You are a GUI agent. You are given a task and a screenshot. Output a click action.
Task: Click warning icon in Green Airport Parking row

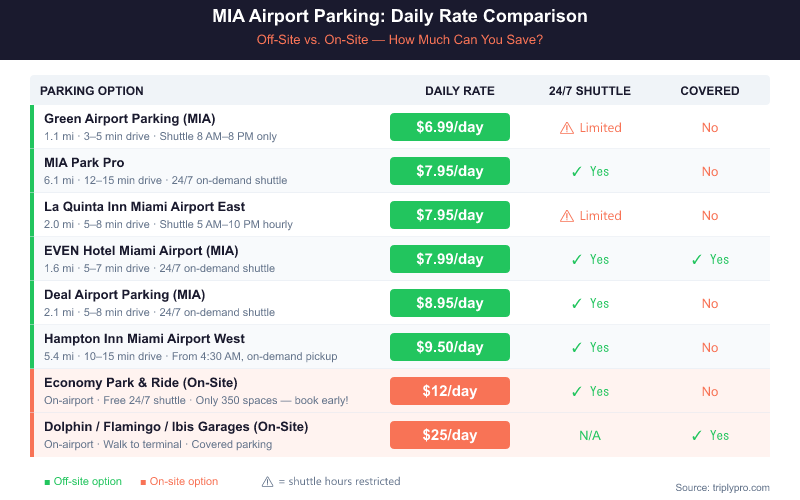[567, 128]
